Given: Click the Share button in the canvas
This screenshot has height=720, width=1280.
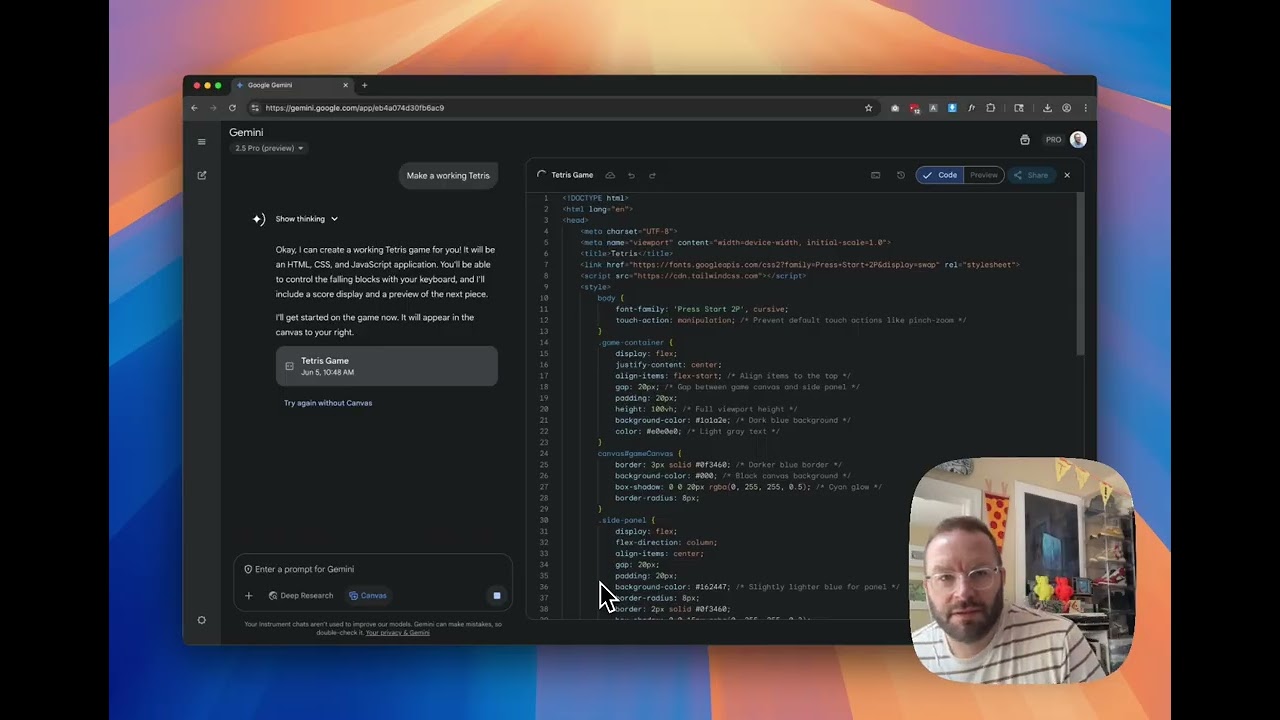Looking at the screenshot, I should pyautogui.click(x=1031, y=175).
